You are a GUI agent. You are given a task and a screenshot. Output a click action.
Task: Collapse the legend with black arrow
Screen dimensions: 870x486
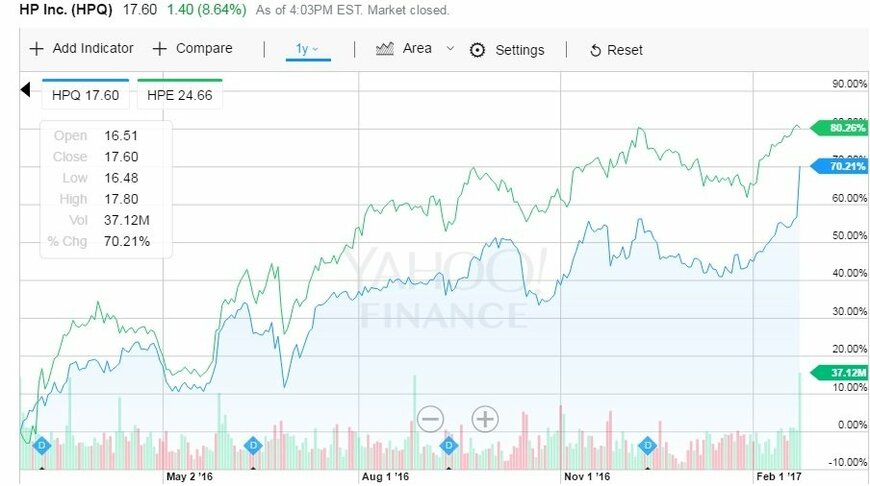pos(26,91)
